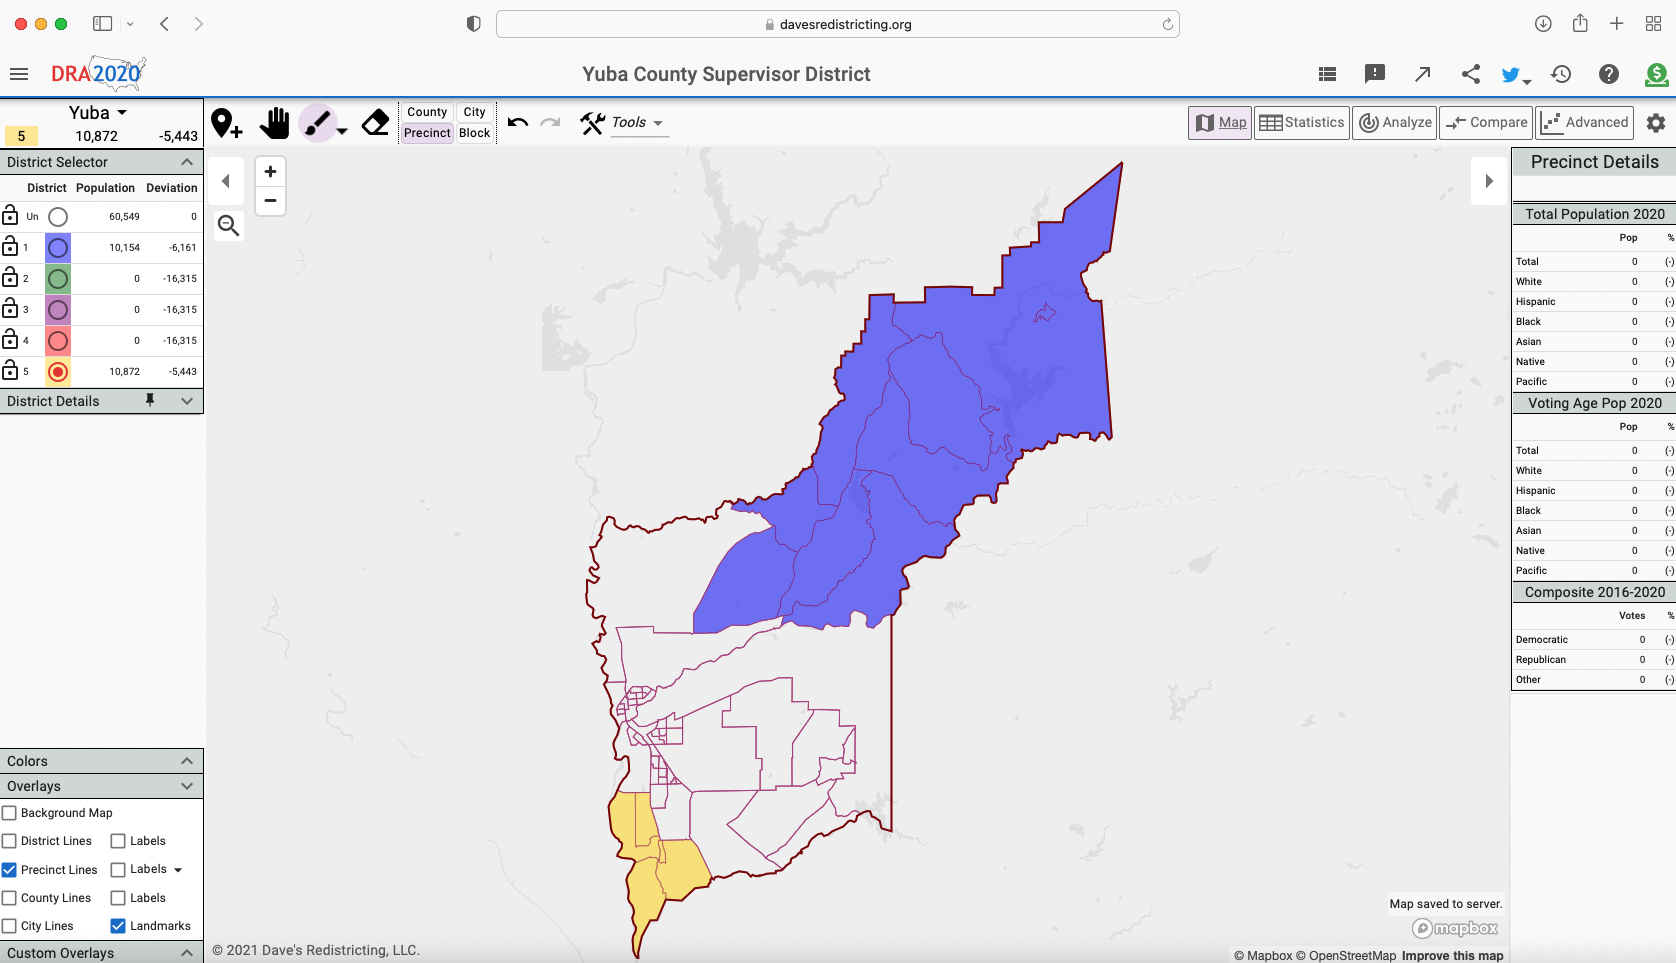1676x963 pixels.
Task: Toggle lock for district 3
Action: [10, 308]
